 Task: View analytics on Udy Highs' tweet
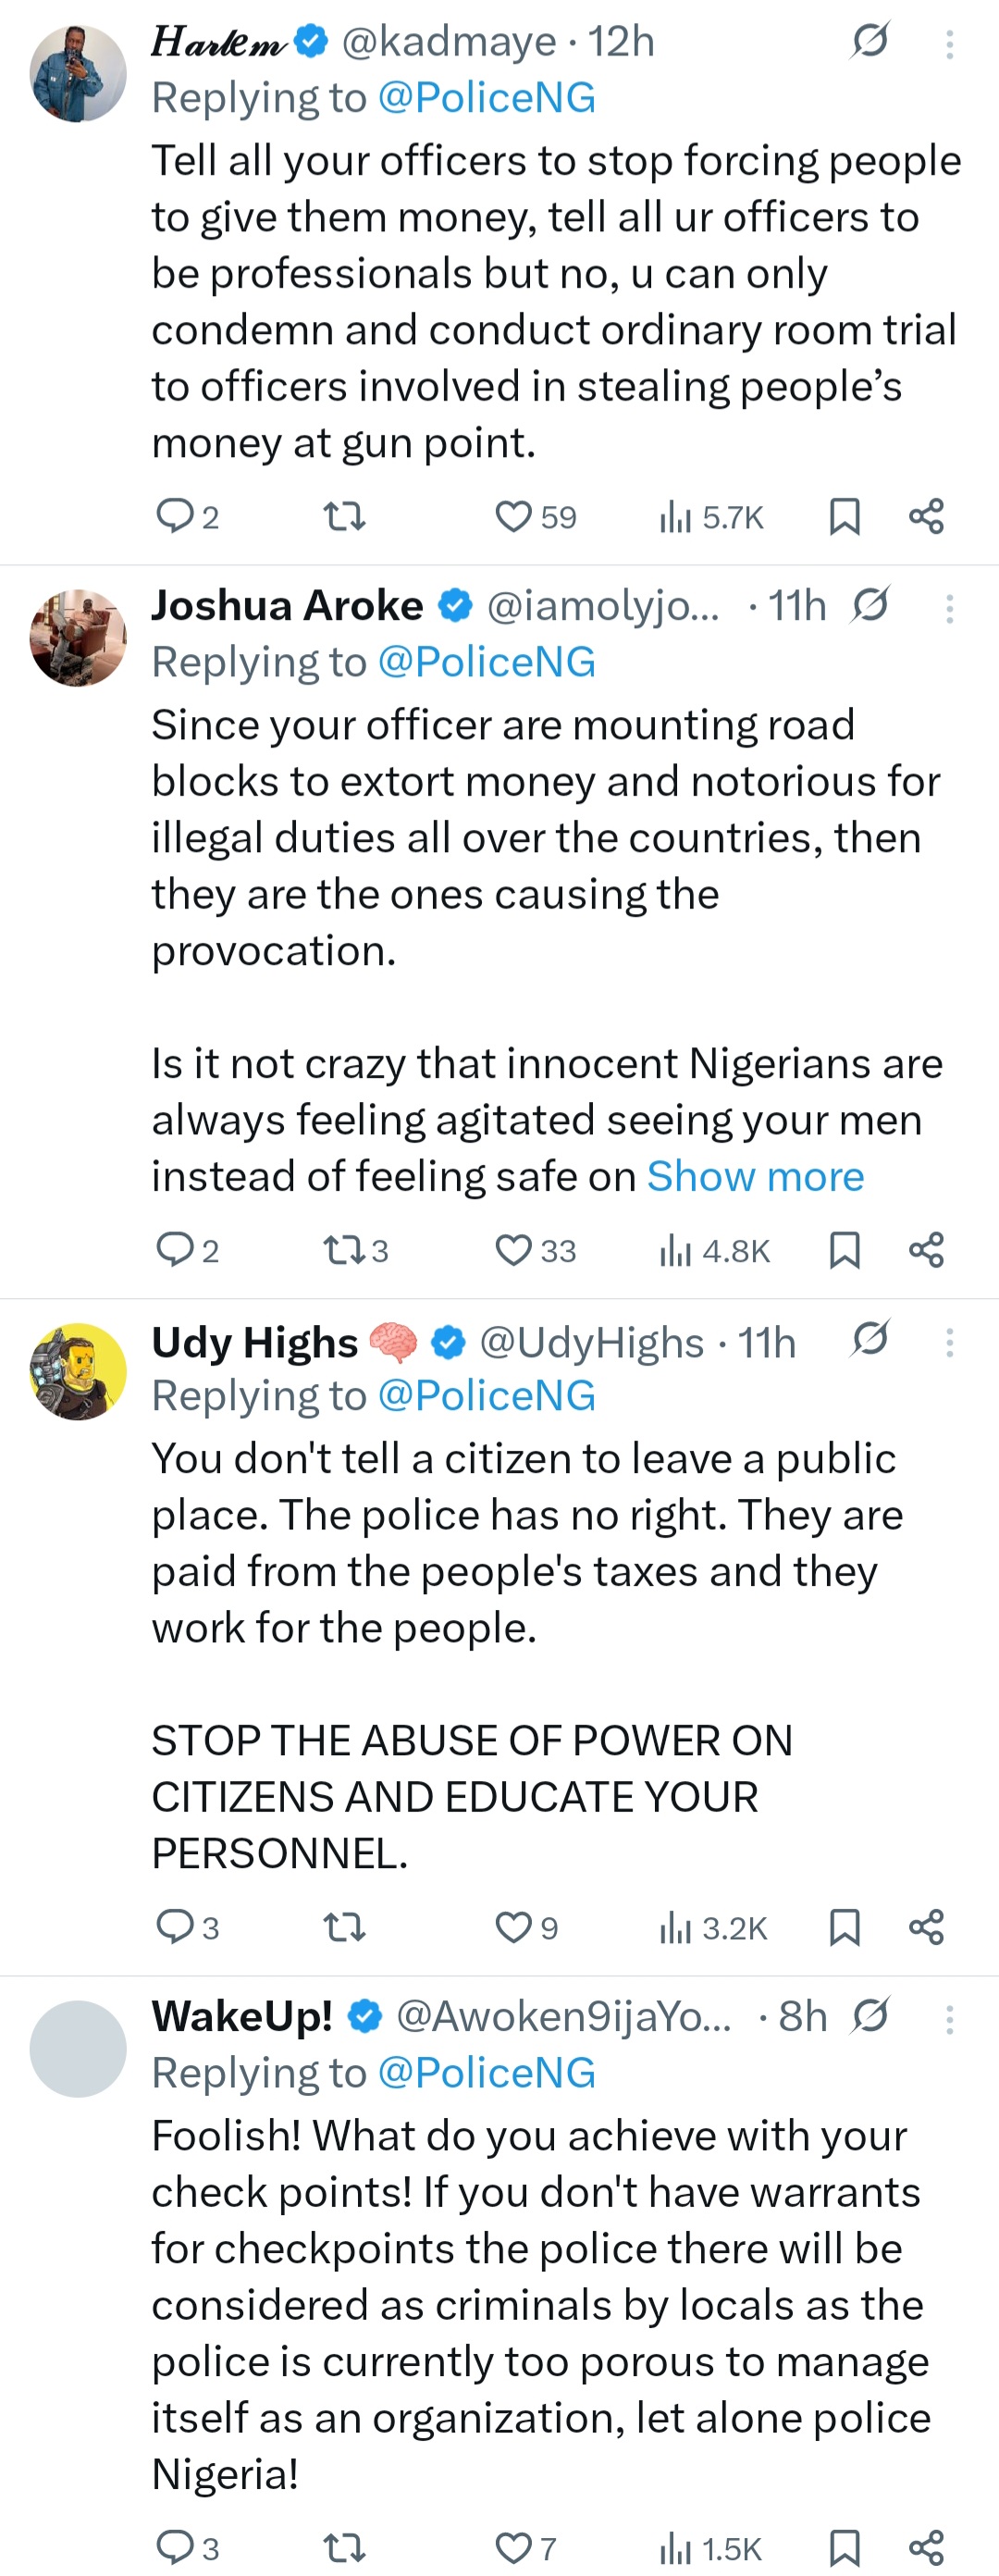(x=676, y=1927)
